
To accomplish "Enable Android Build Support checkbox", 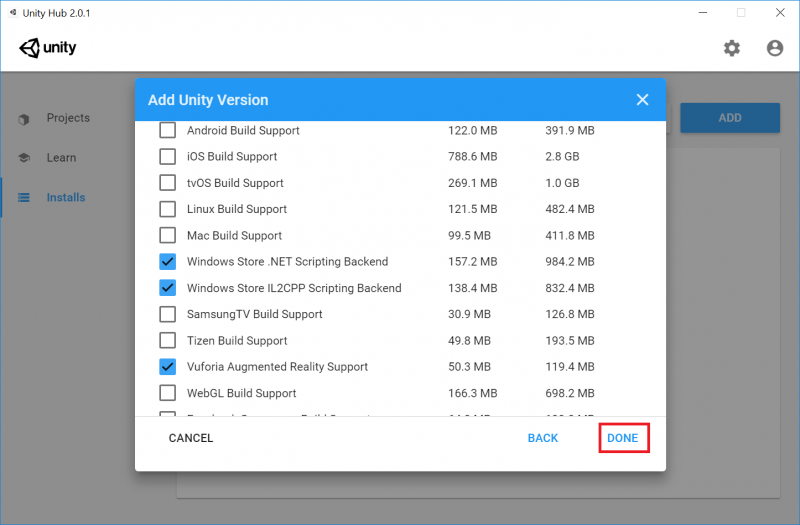I will pyautogui.click(x=167, y=130).
